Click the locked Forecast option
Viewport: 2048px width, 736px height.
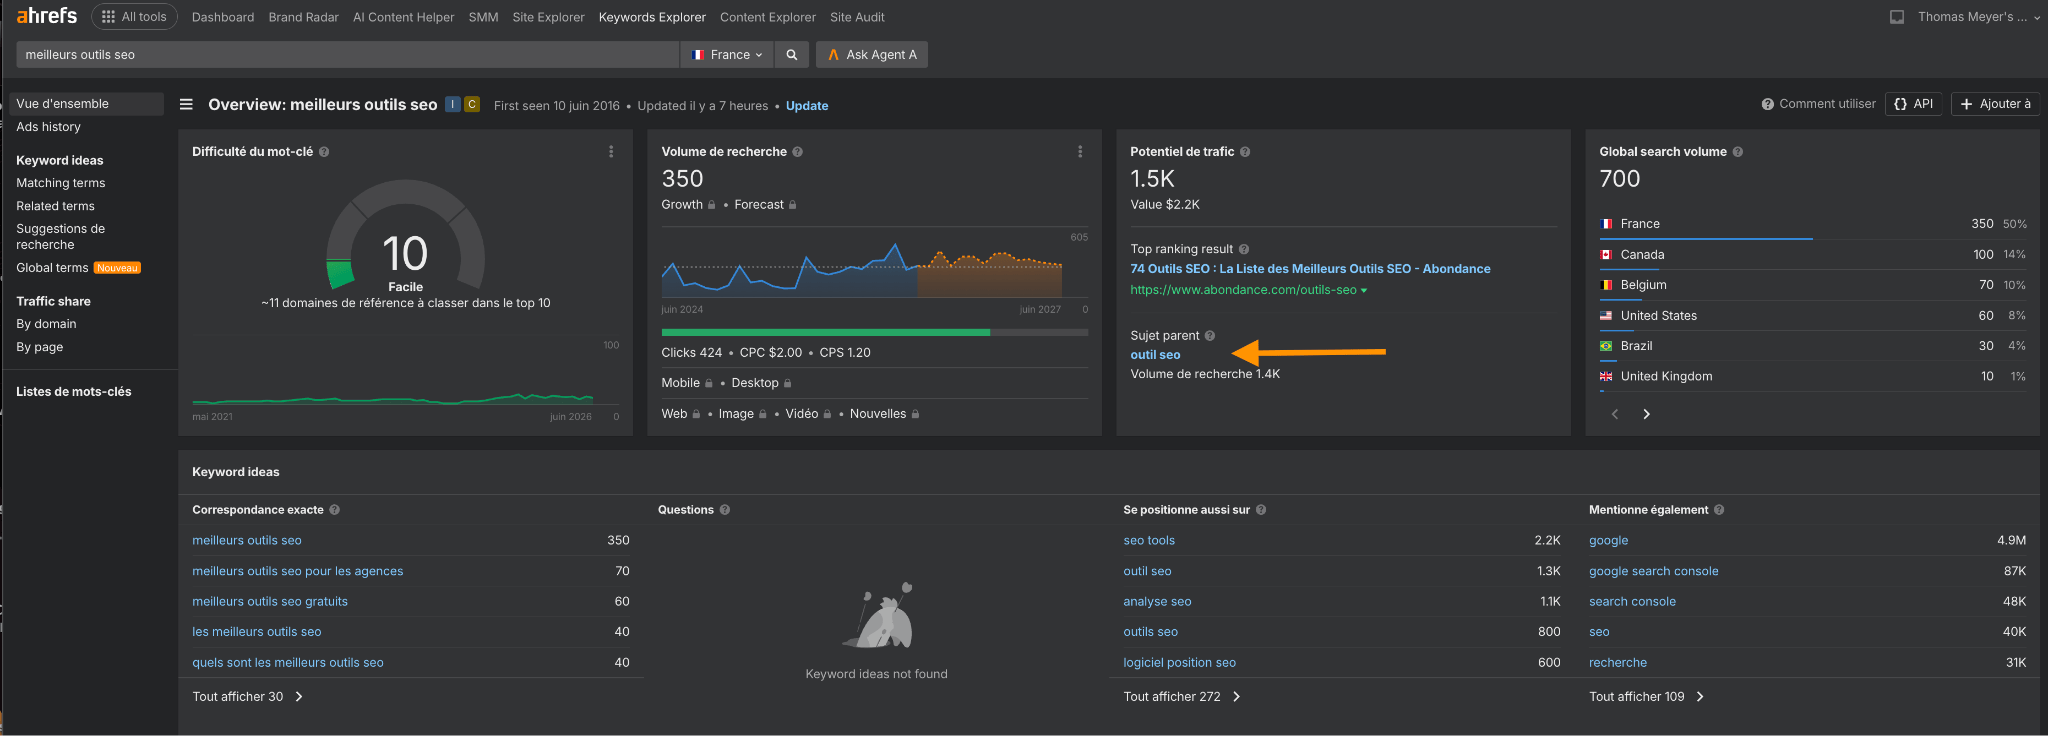[765, 205]
